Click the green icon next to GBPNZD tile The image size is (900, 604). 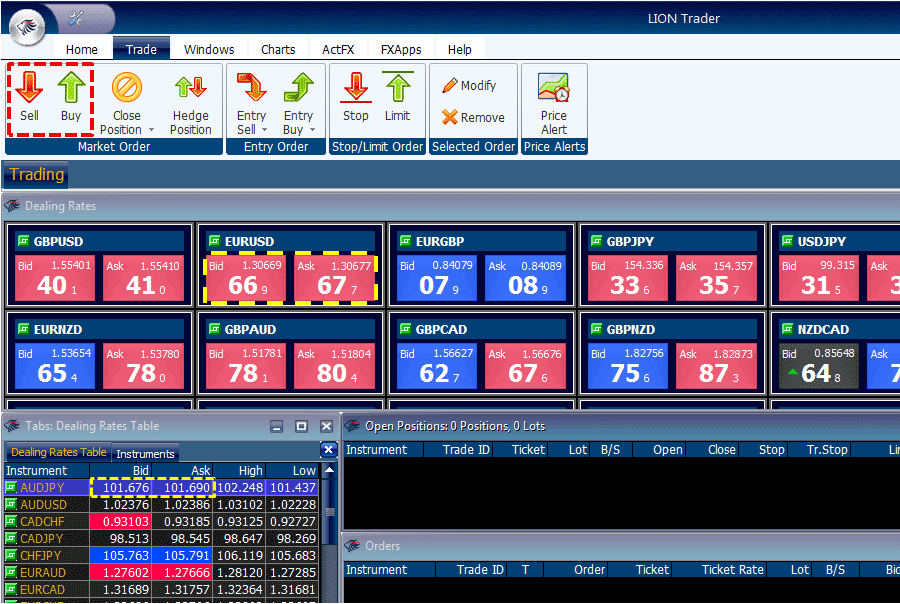(597, 329)
